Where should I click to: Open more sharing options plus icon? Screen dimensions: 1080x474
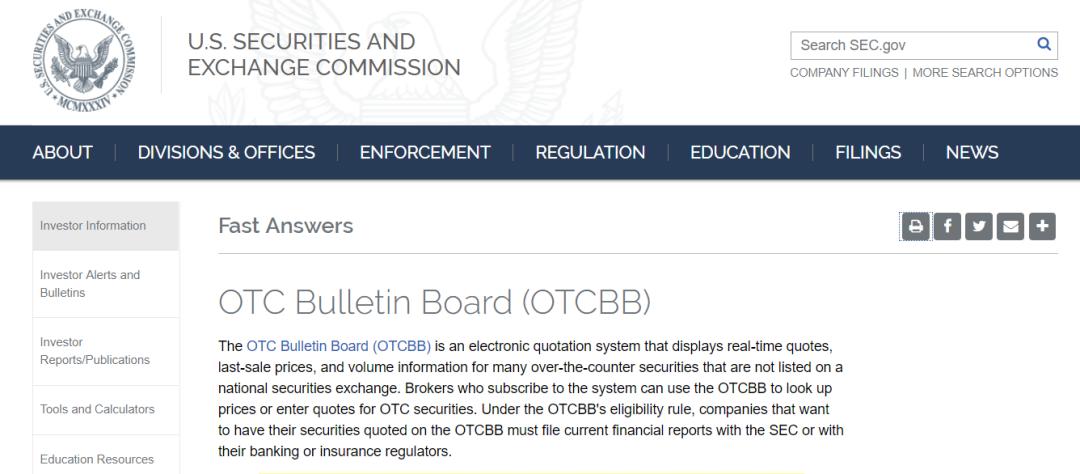1043,227
